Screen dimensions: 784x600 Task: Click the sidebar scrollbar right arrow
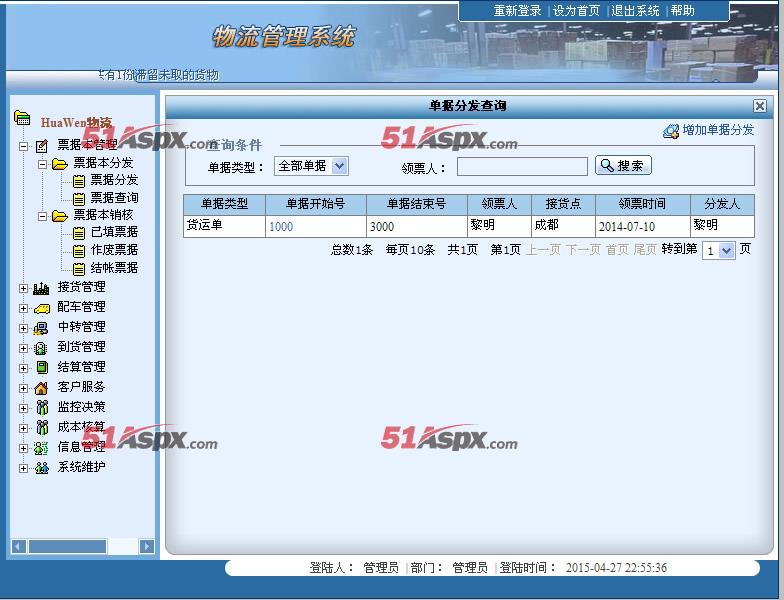pyautogui.click(x=147, y=546)
